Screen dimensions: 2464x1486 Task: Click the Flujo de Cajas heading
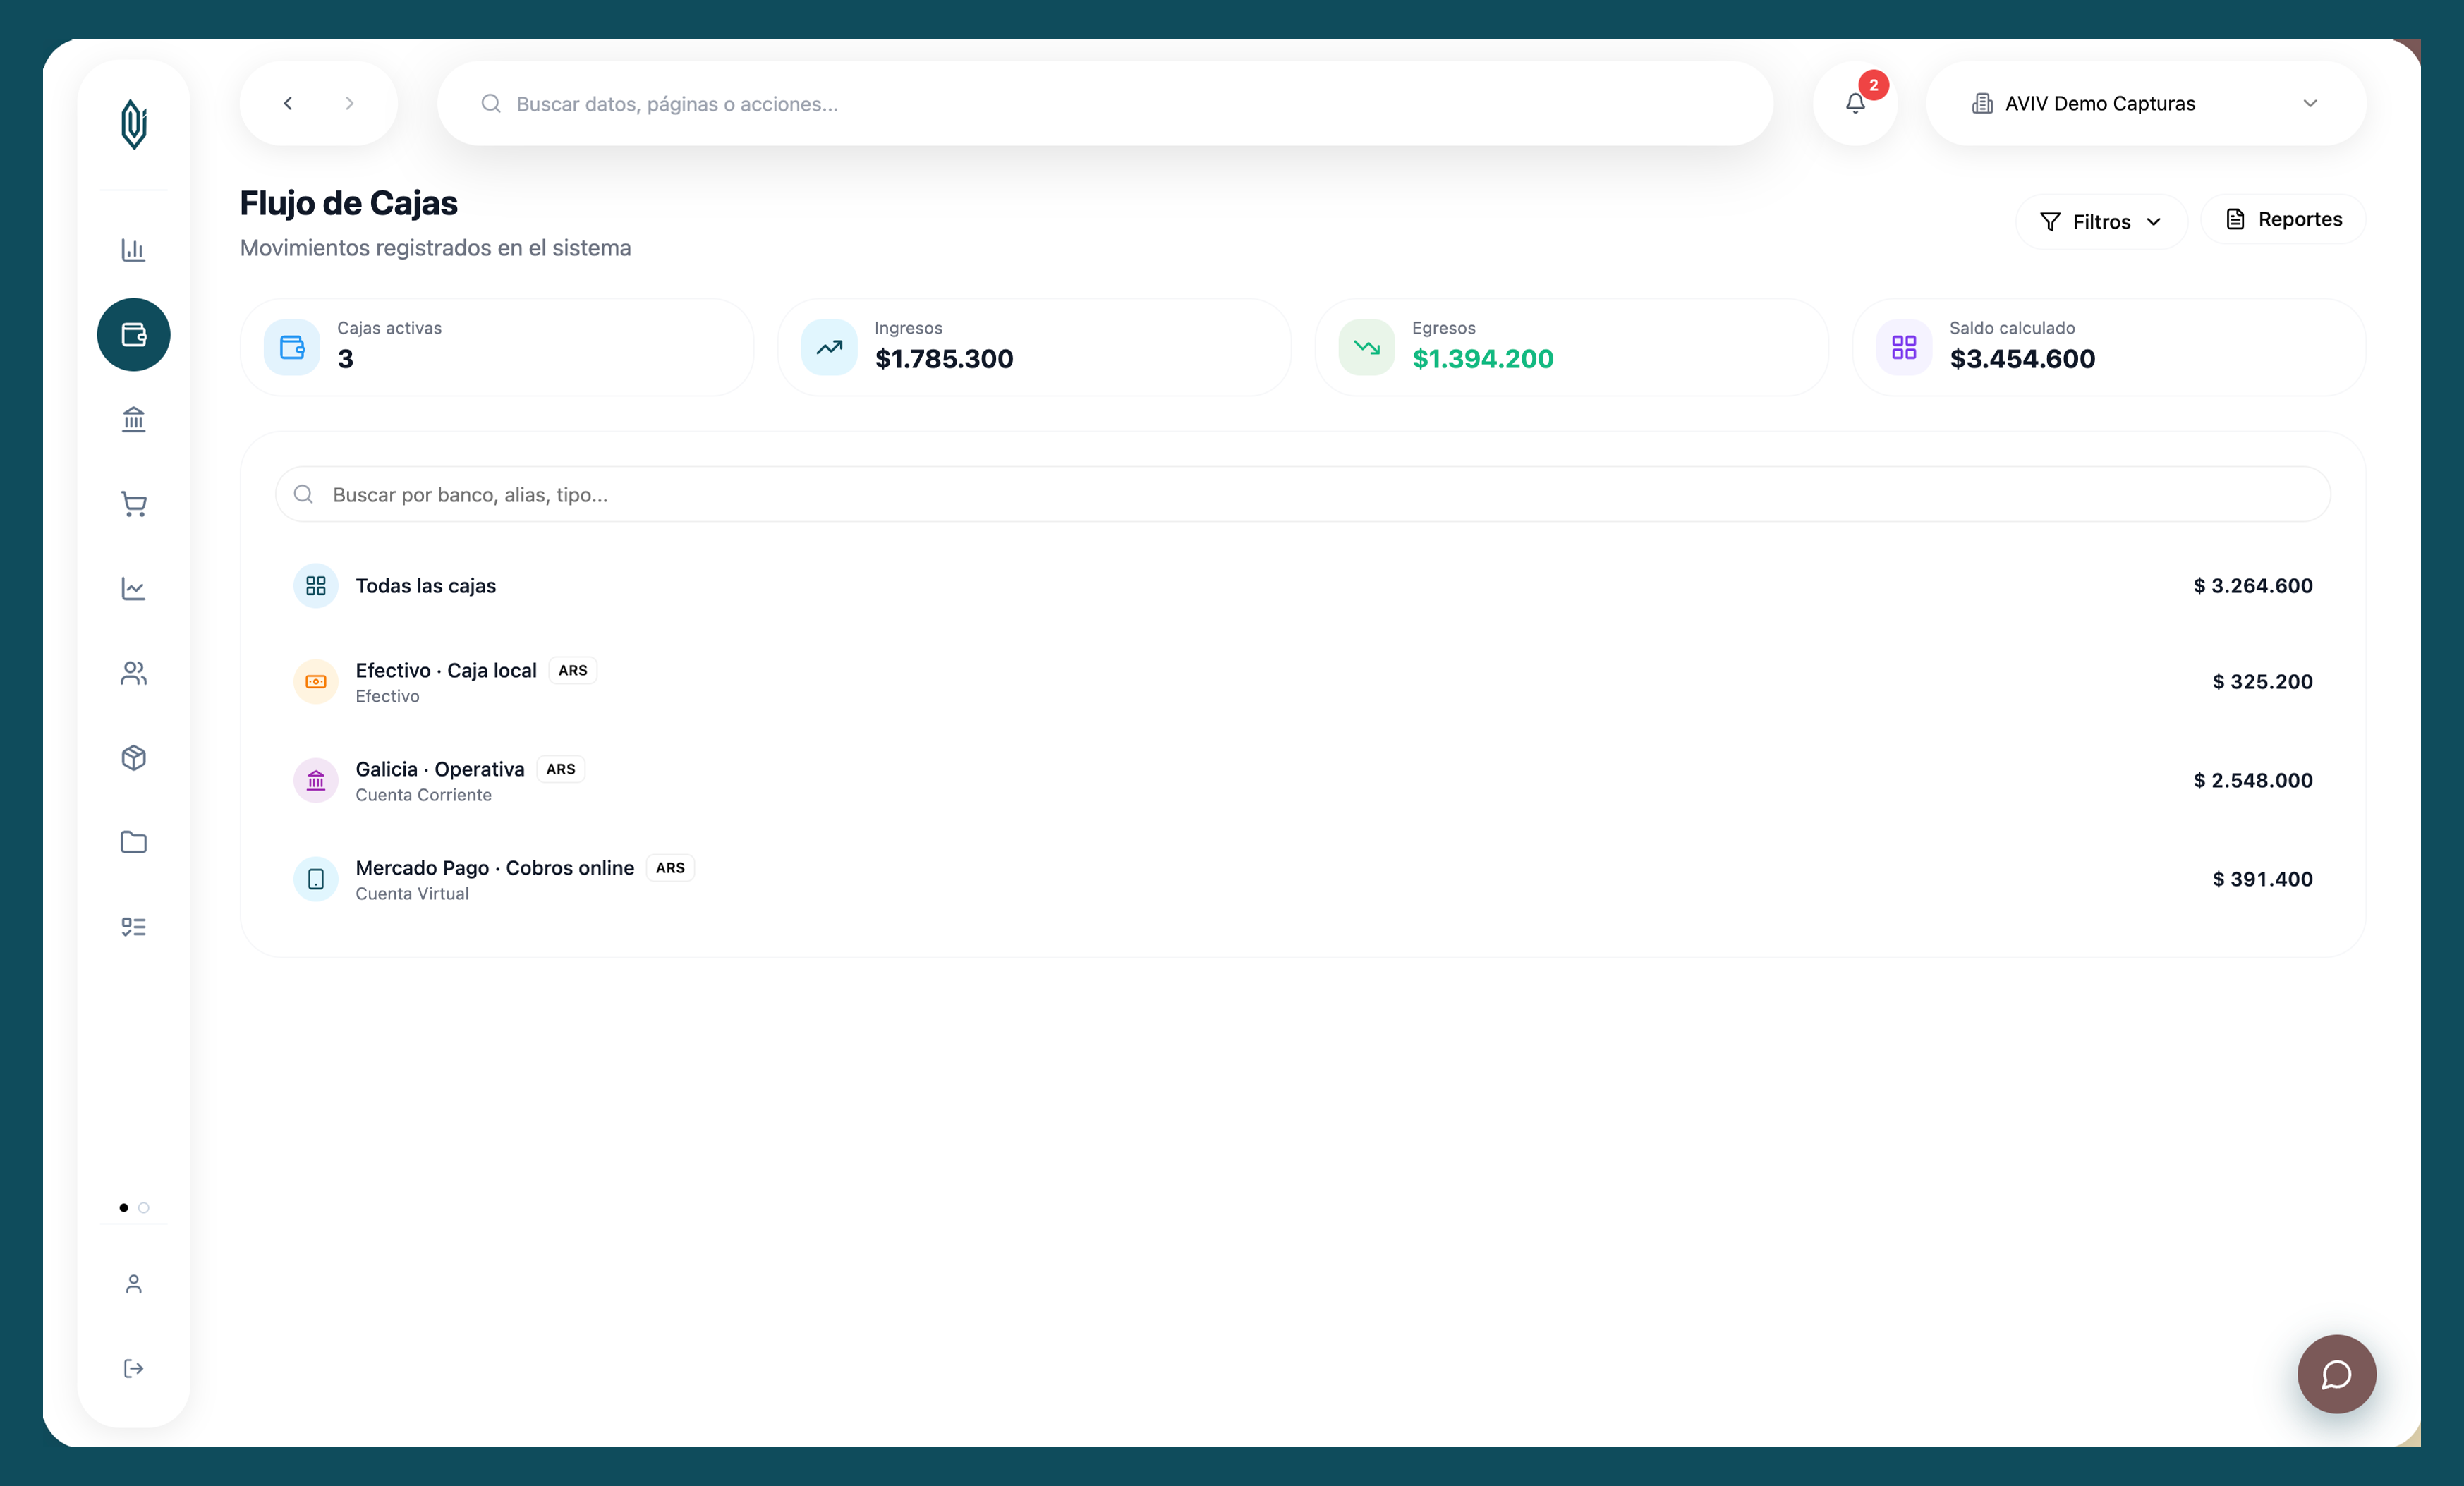coord(349,203)
